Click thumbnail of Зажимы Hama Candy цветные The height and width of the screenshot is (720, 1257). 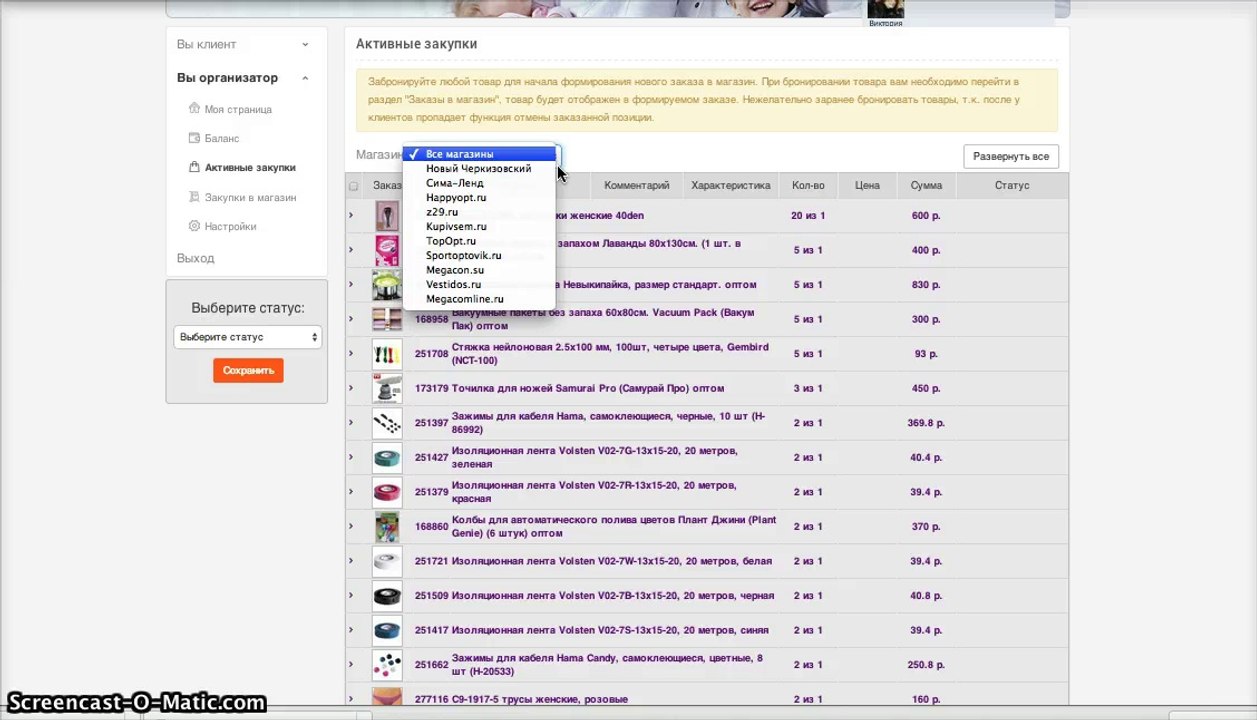387,665
